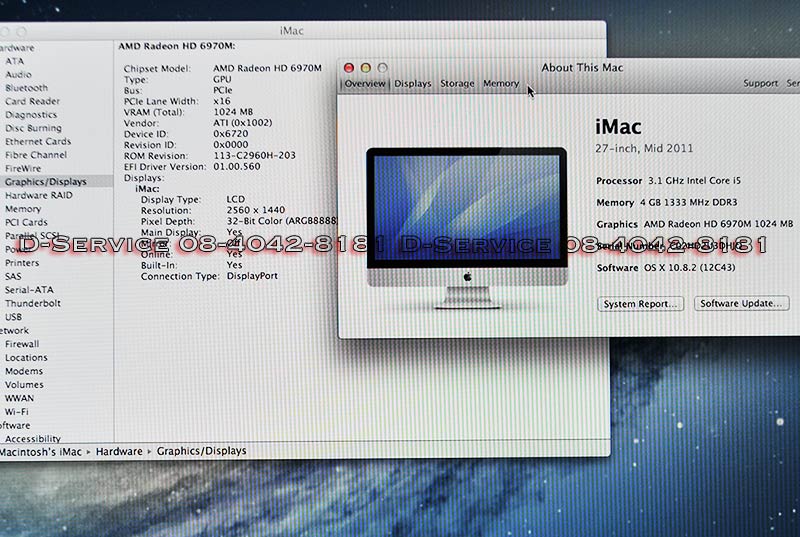
Task: Select ATA in the hardware sidebar
Action: pos(14,61)
